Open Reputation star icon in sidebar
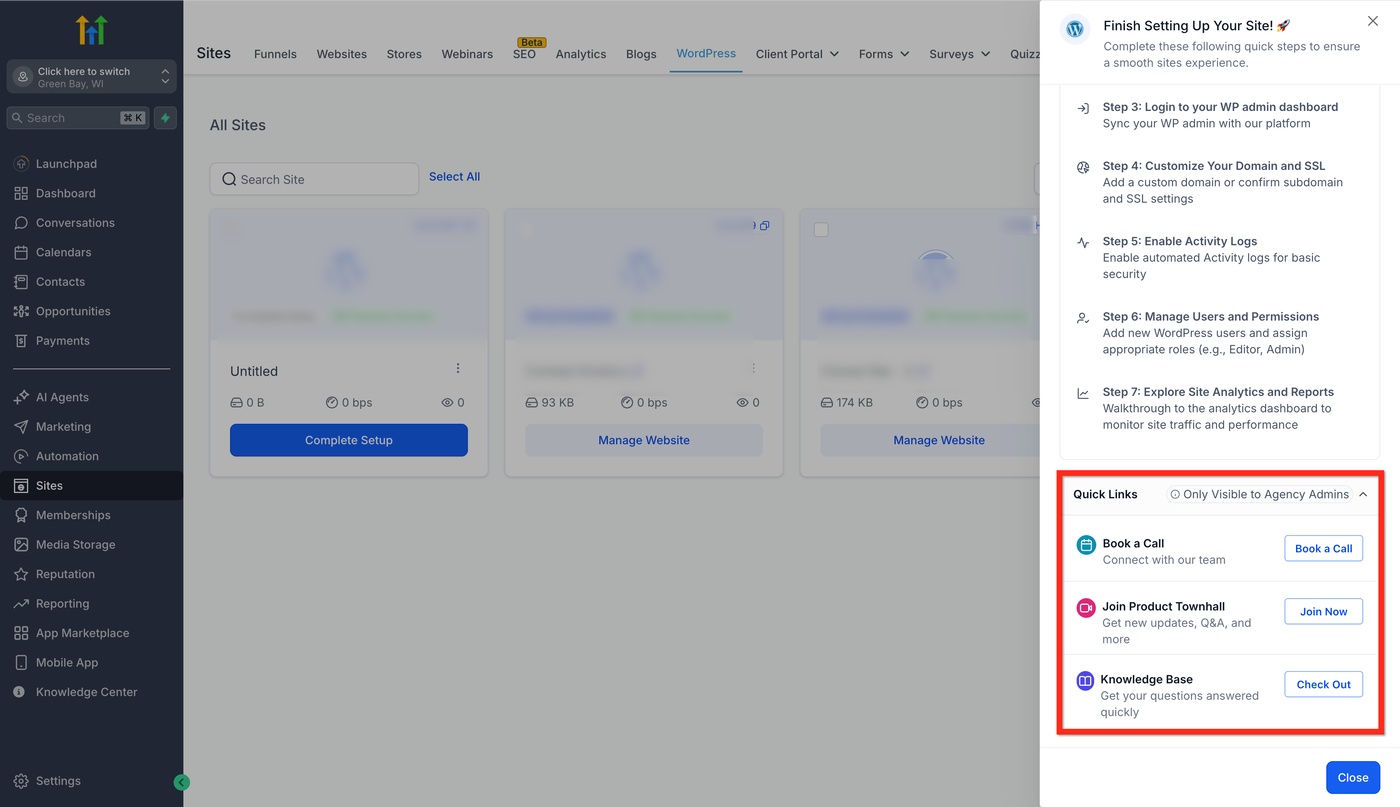The image size is (1400, 807). point(21,574)
